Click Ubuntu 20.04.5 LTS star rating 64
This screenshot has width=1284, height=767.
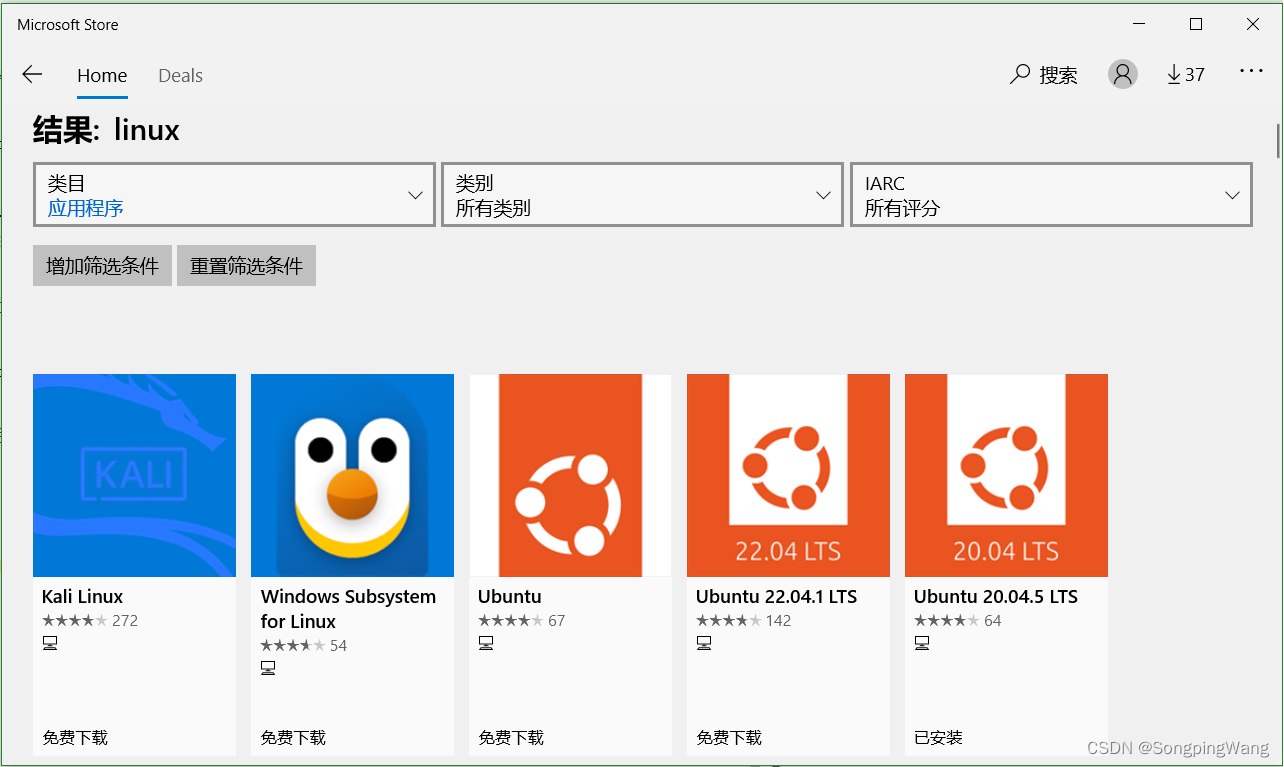point(958,620)
